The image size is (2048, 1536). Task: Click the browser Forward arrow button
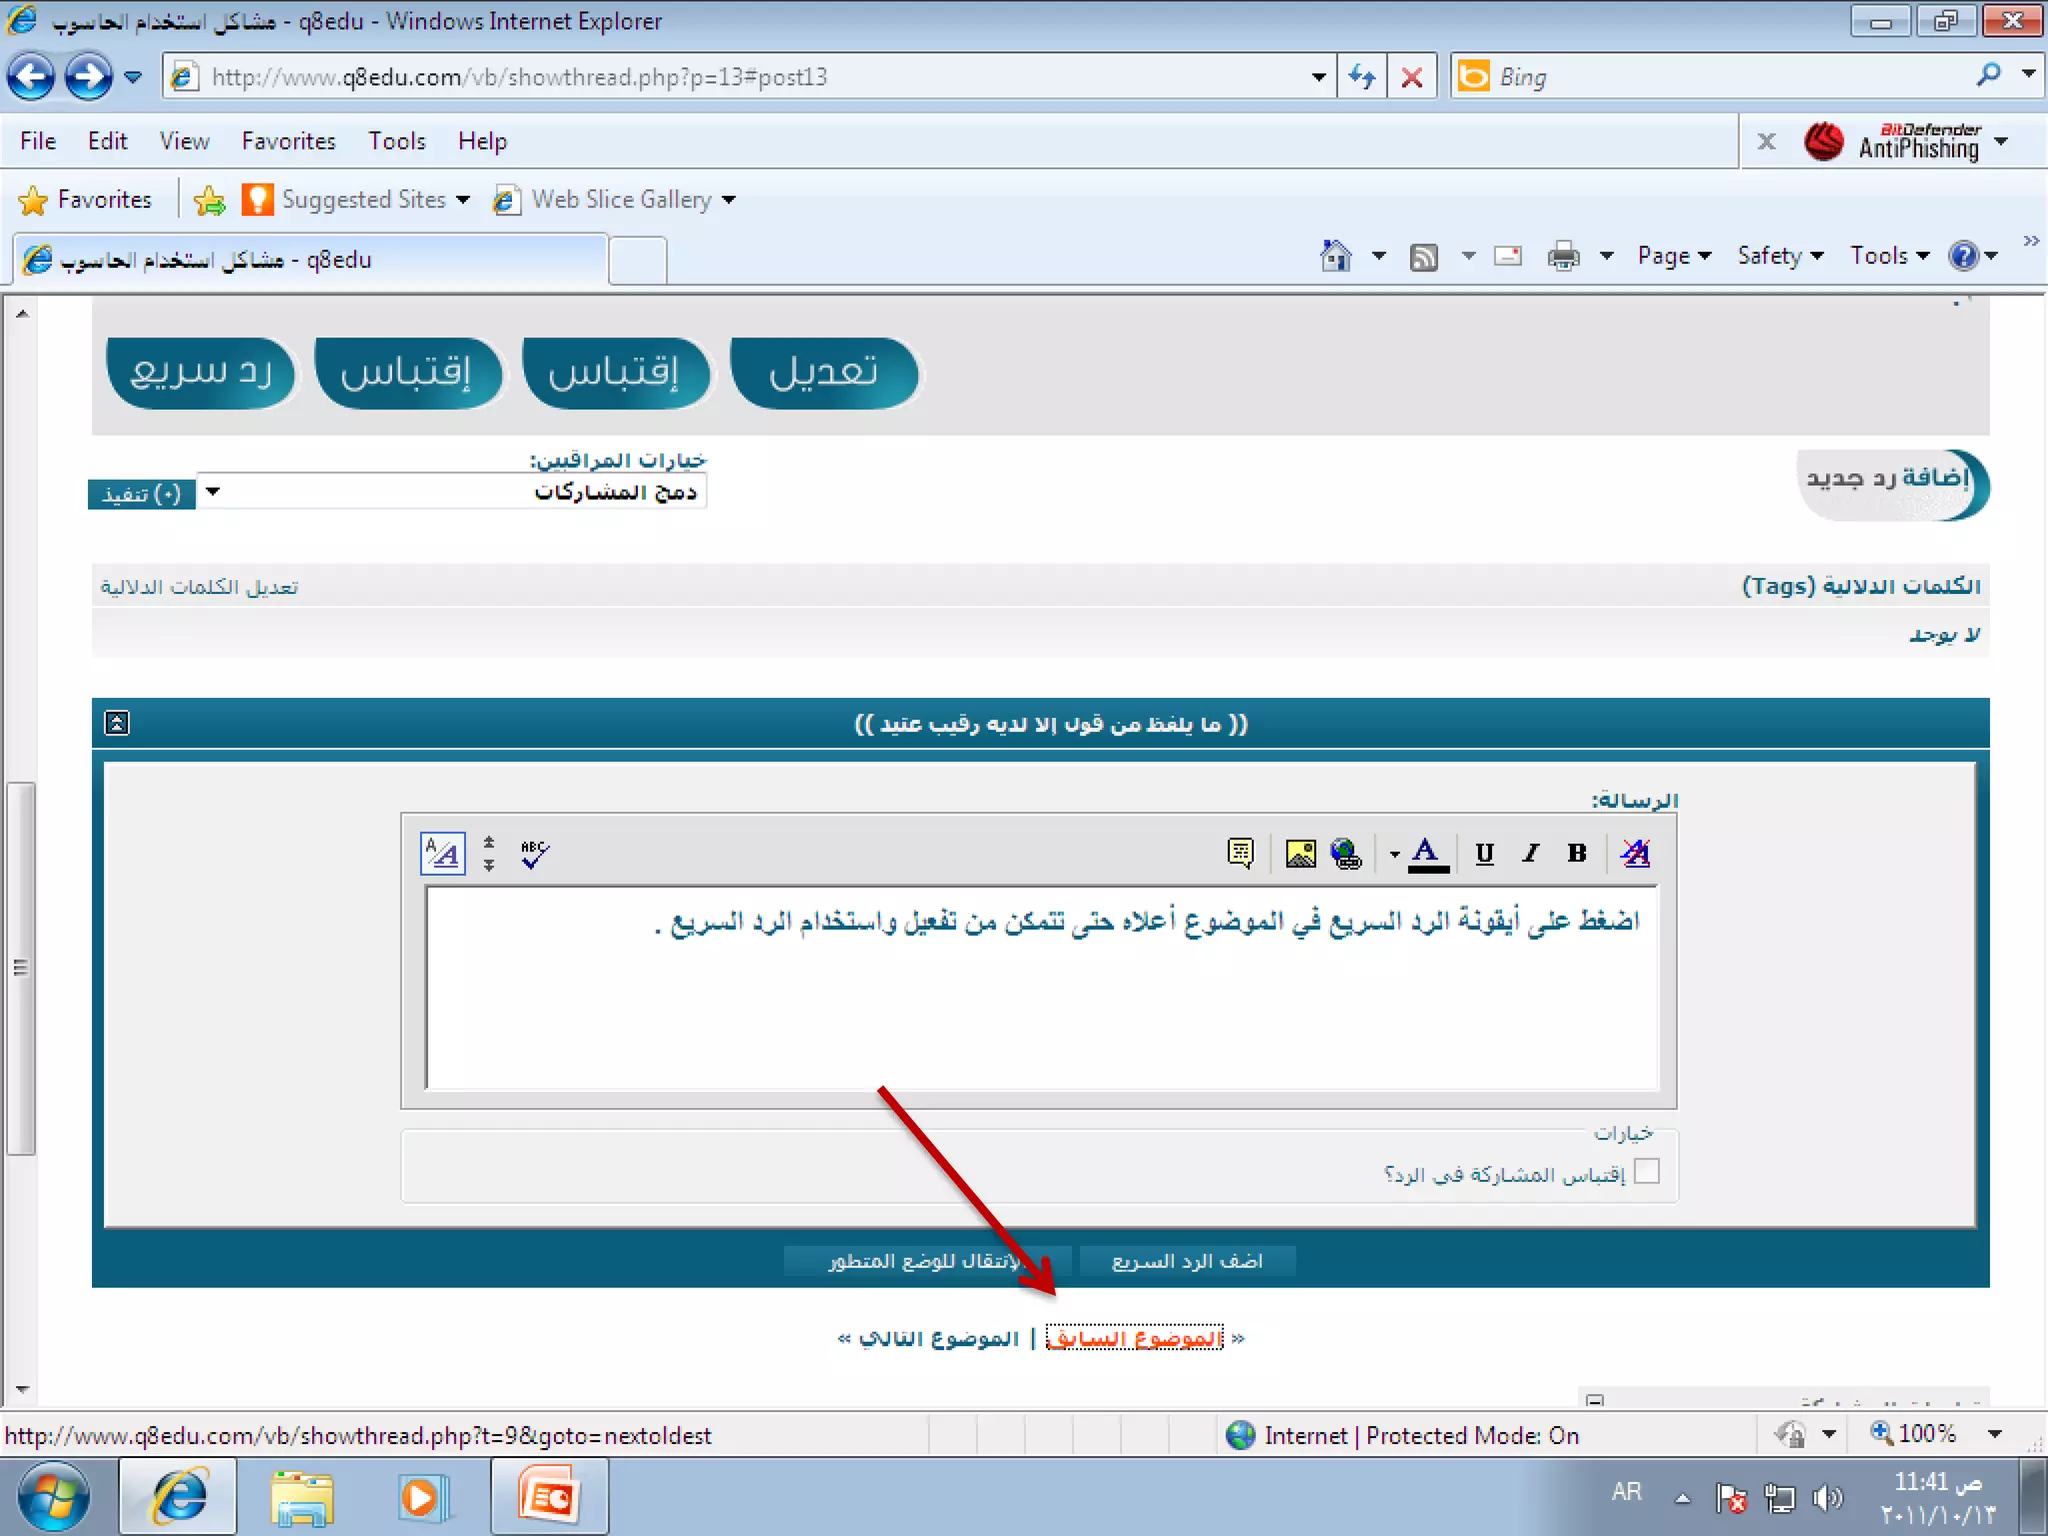[x=88, y=76]
